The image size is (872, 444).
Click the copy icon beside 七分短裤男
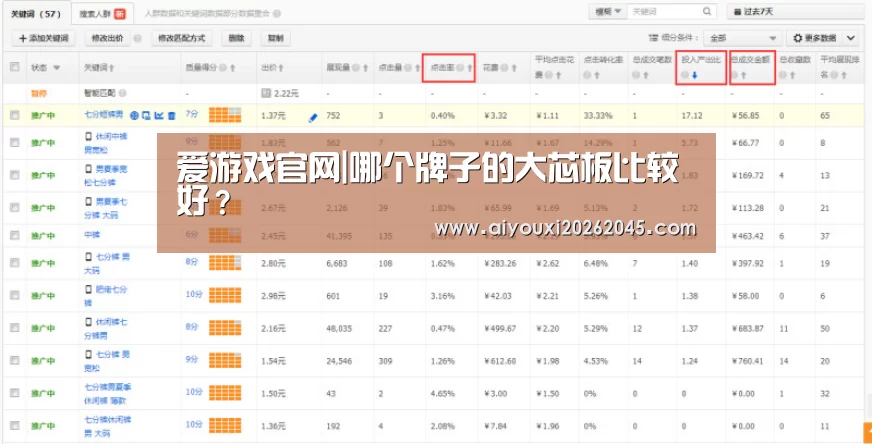(146, 116)
